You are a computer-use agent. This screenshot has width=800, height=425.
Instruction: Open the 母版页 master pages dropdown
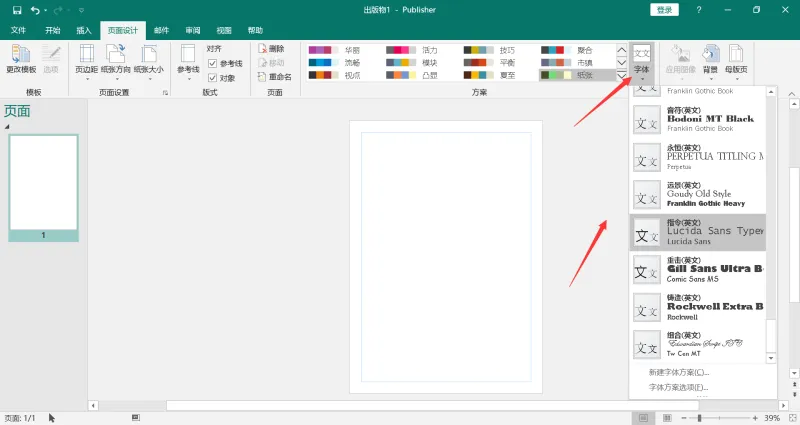coord(736,62)
